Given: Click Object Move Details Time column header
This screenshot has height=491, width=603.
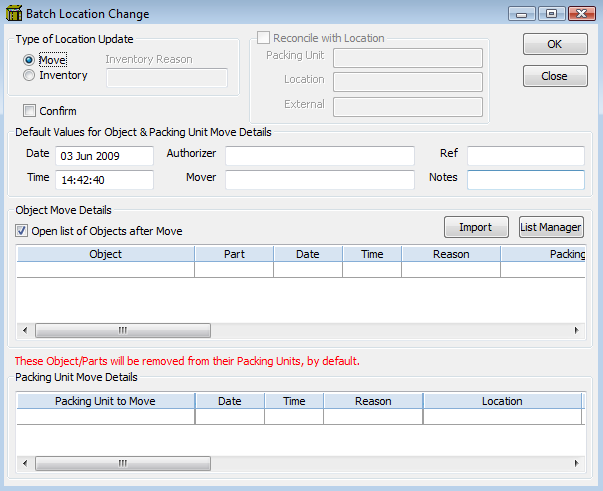Looking at the screenshot, I should pyautogui.click(x=372, y=254).
